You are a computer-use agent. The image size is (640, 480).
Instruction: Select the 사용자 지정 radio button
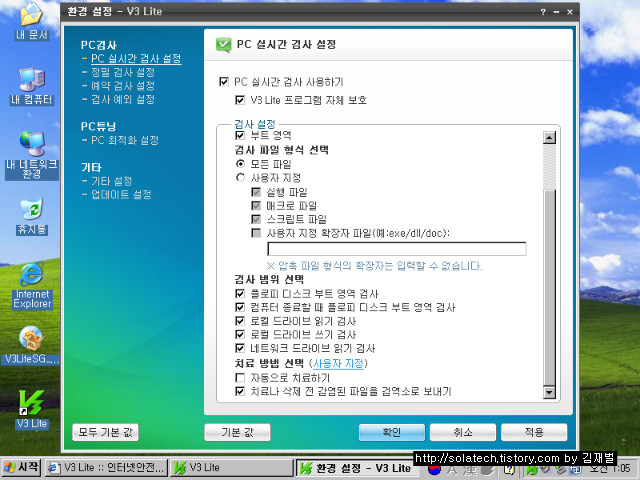[240, 178]
